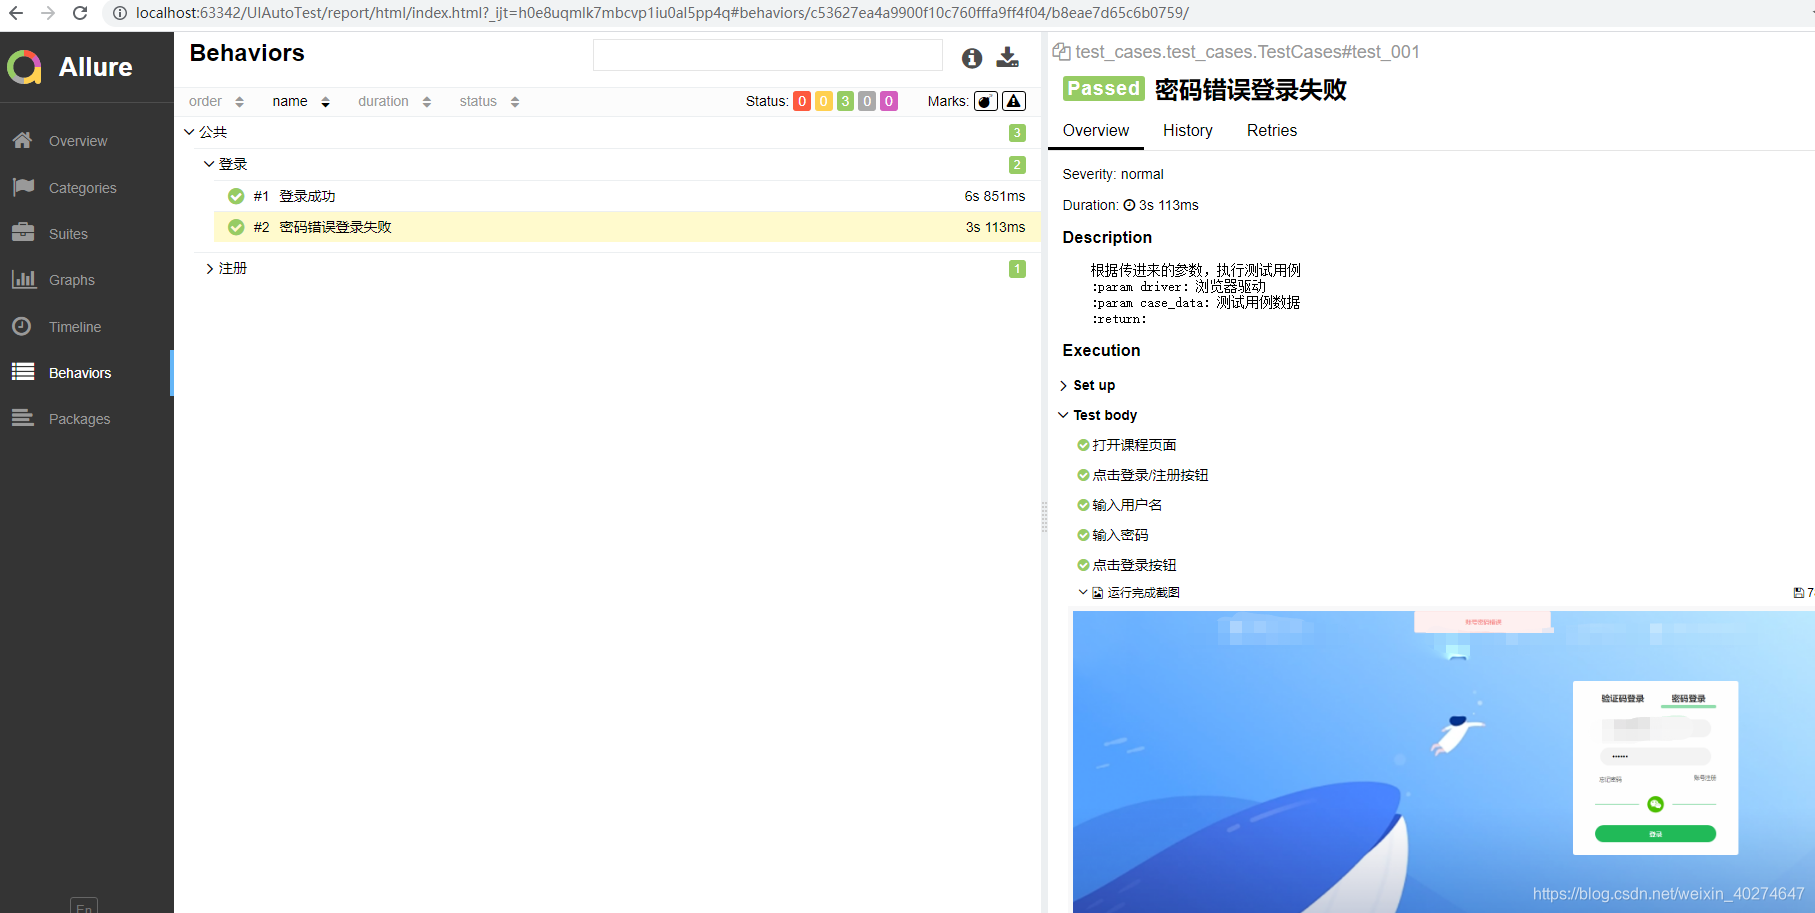Click status icon of step 打开课程页面
This screenshot has height=913, width=1815.
1083,445
